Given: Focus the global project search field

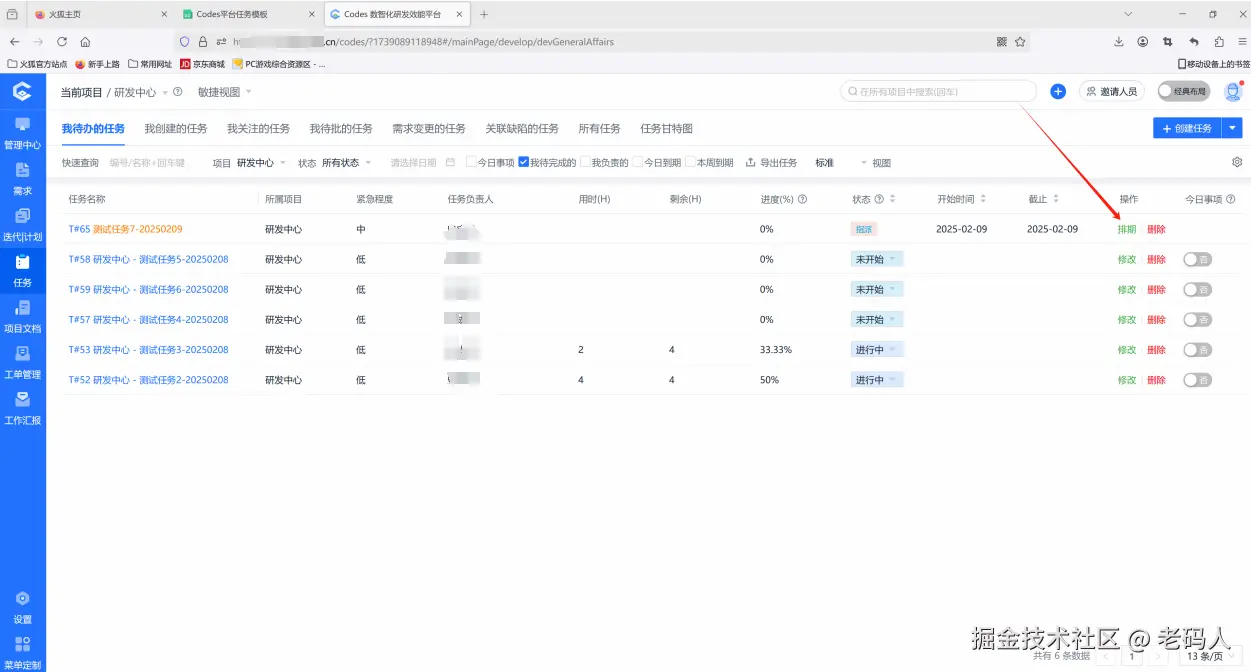Looking at the screenshot, I should pos(938,91).
